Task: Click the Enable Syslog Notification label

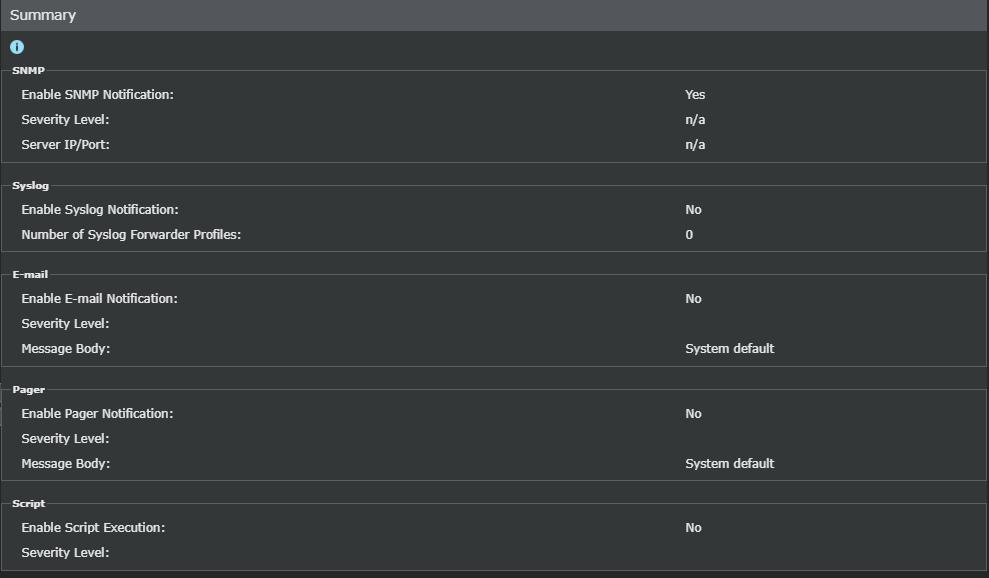Action: point(100,209)
